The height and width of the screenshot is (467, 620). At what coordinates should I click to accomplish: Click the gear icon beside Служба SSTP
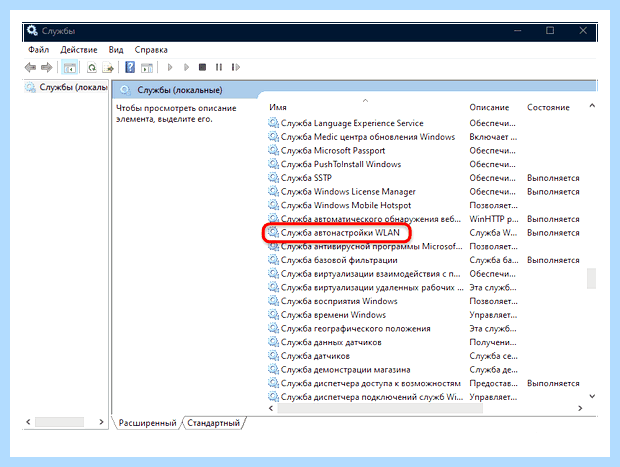pos(273,178)
